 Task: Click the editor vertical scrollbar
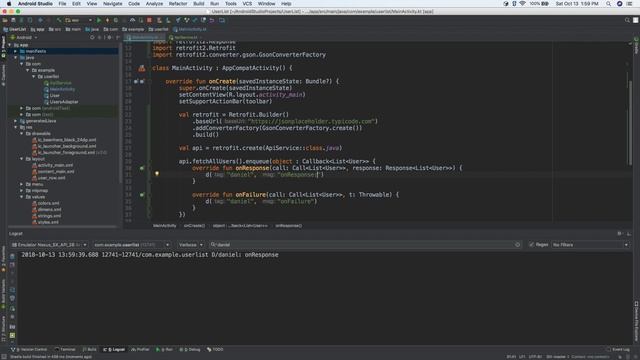point(630,122)
